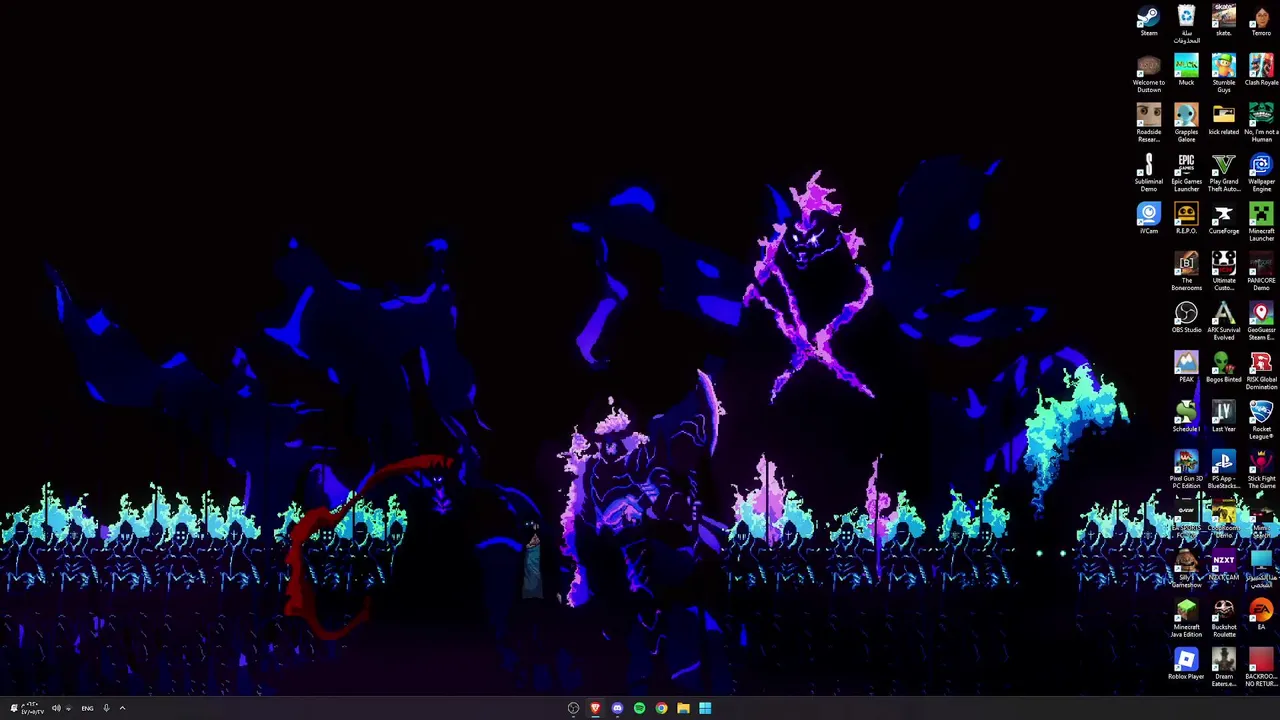
Task: Select the Rocket League shortcut
Action: click(1261, 420)
